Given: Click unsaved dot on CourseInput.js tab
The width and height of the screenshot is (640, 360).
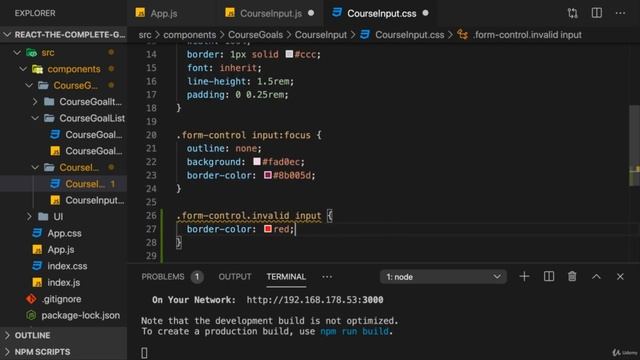Looking at the screenshot, I should click(x=311, y=13).
